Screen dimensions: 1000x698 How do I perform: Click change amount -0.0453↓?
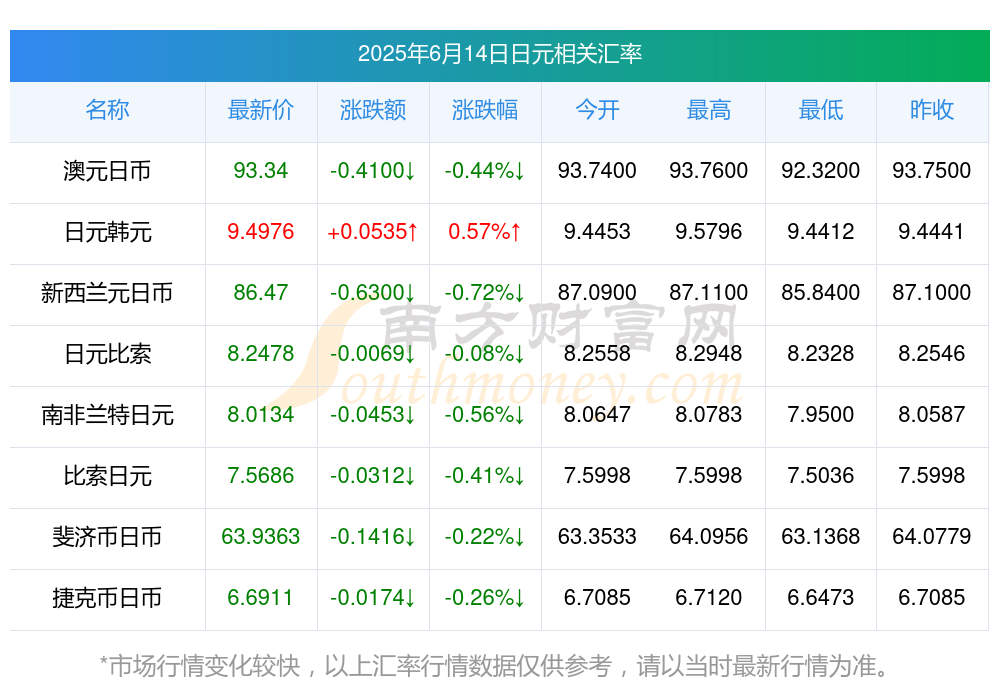coord(373,414)
